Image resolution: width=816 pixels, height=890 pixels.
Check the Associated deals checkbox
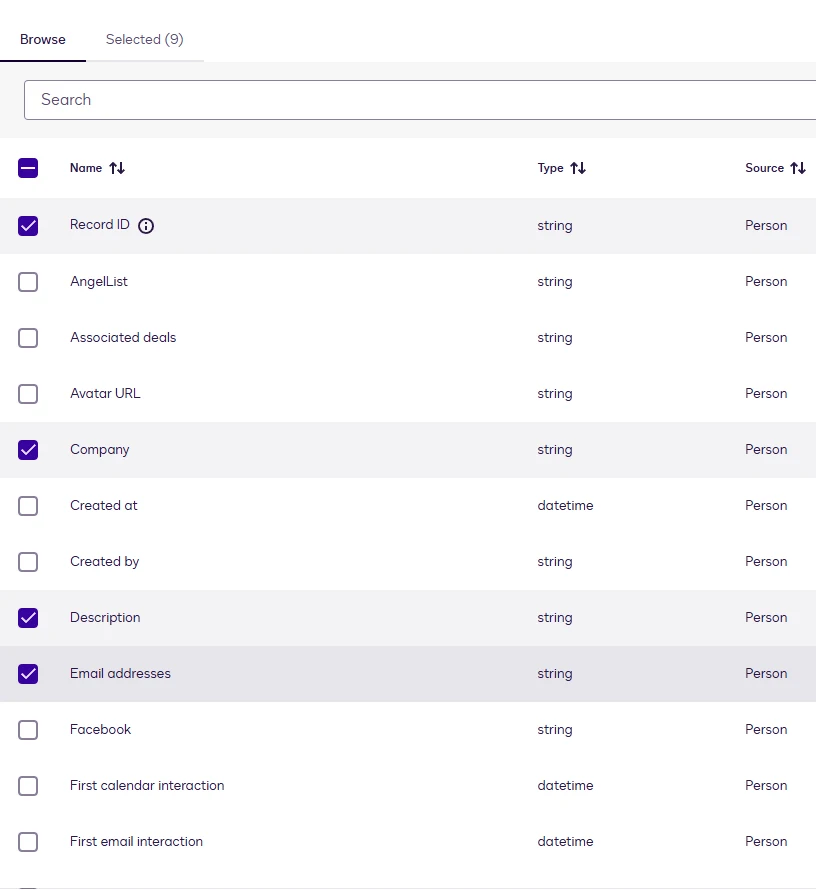[28, 338]
